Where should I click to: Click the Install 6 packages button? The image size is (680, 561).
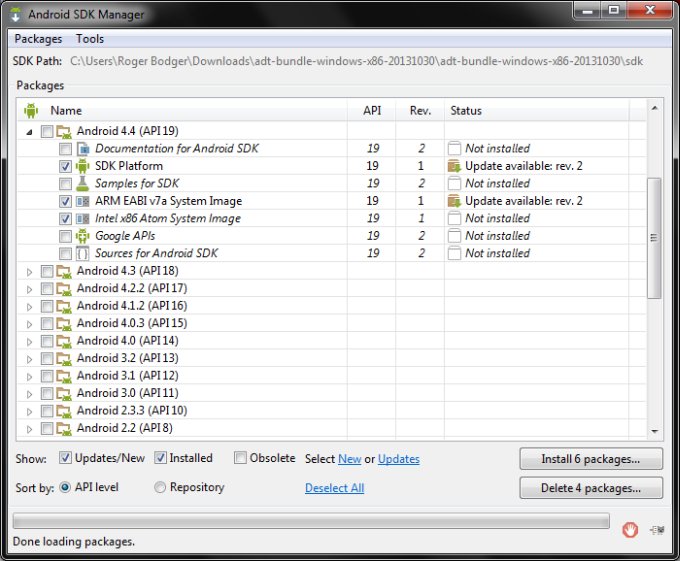591,459
